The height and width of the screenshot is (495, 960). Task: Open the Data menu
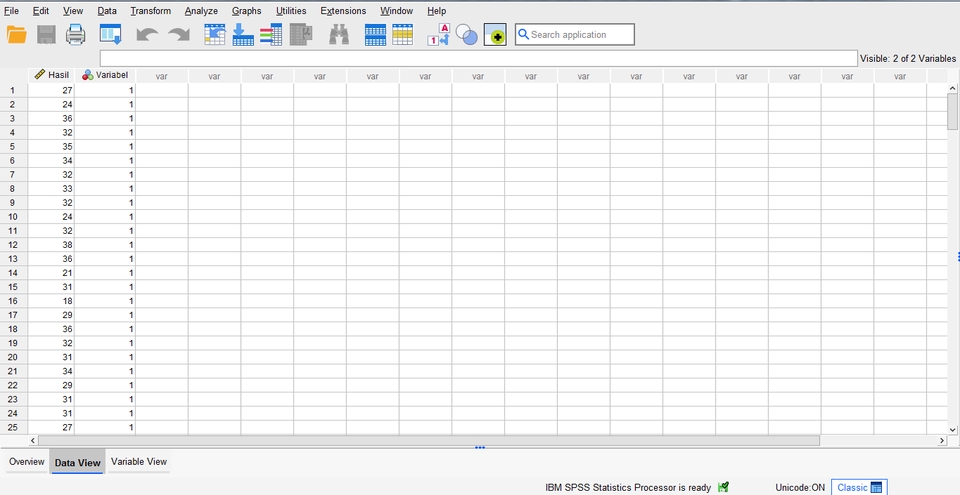[x=107, y=10]
